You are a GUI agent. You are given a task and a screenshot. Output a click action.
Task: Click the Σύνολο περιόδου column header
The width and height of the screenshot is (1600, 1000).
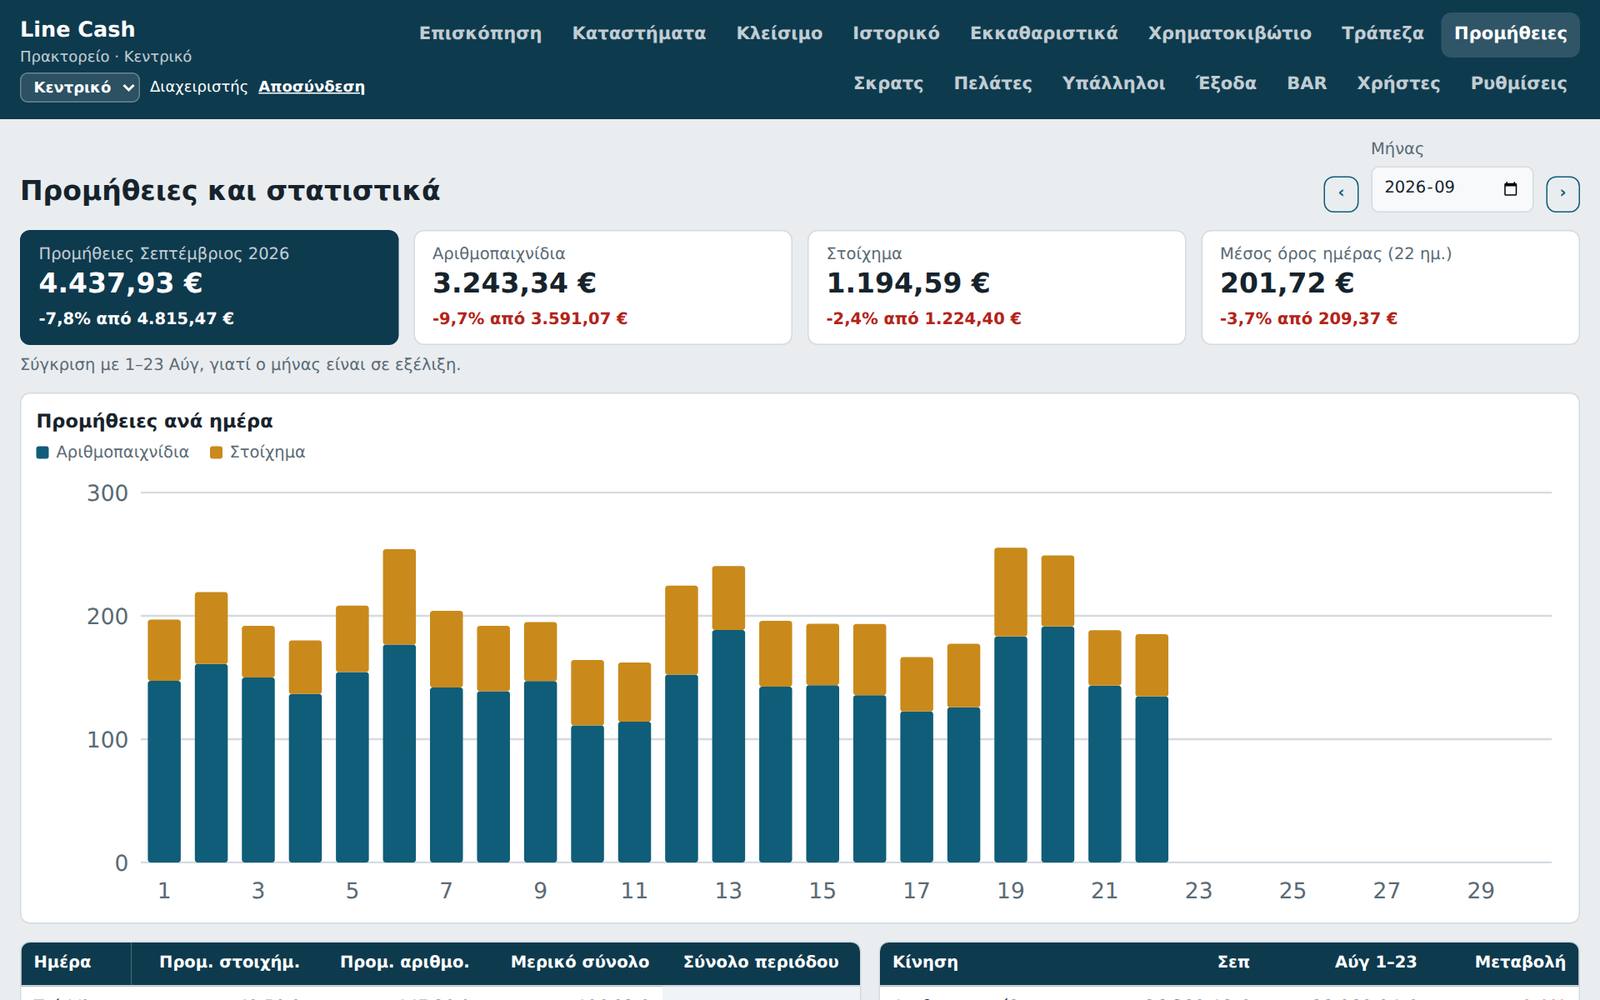(x=761, y=962)
